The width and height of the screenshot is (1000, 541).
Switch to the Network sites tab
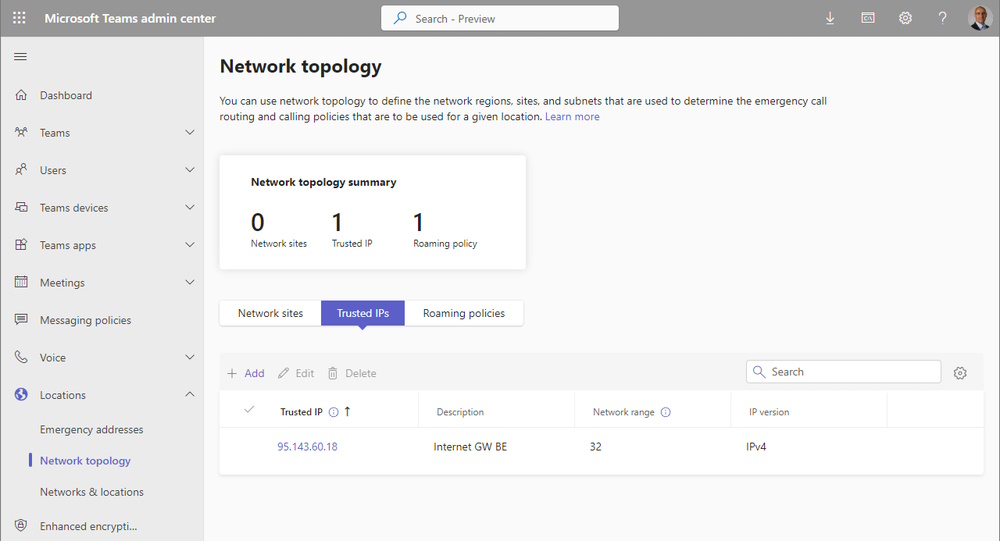coord(270,313)
